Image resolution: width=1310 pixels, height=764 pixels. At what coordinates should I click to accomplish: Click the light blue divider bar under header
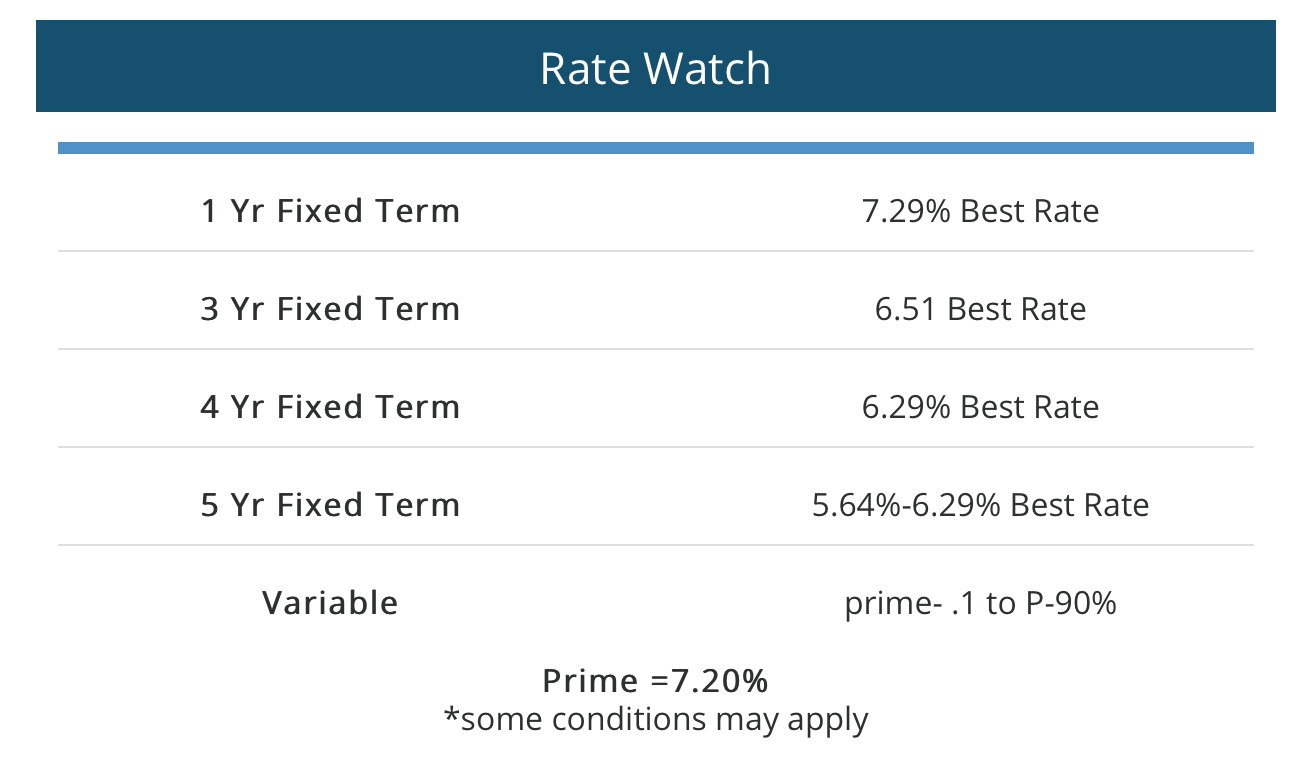(655, 148)
